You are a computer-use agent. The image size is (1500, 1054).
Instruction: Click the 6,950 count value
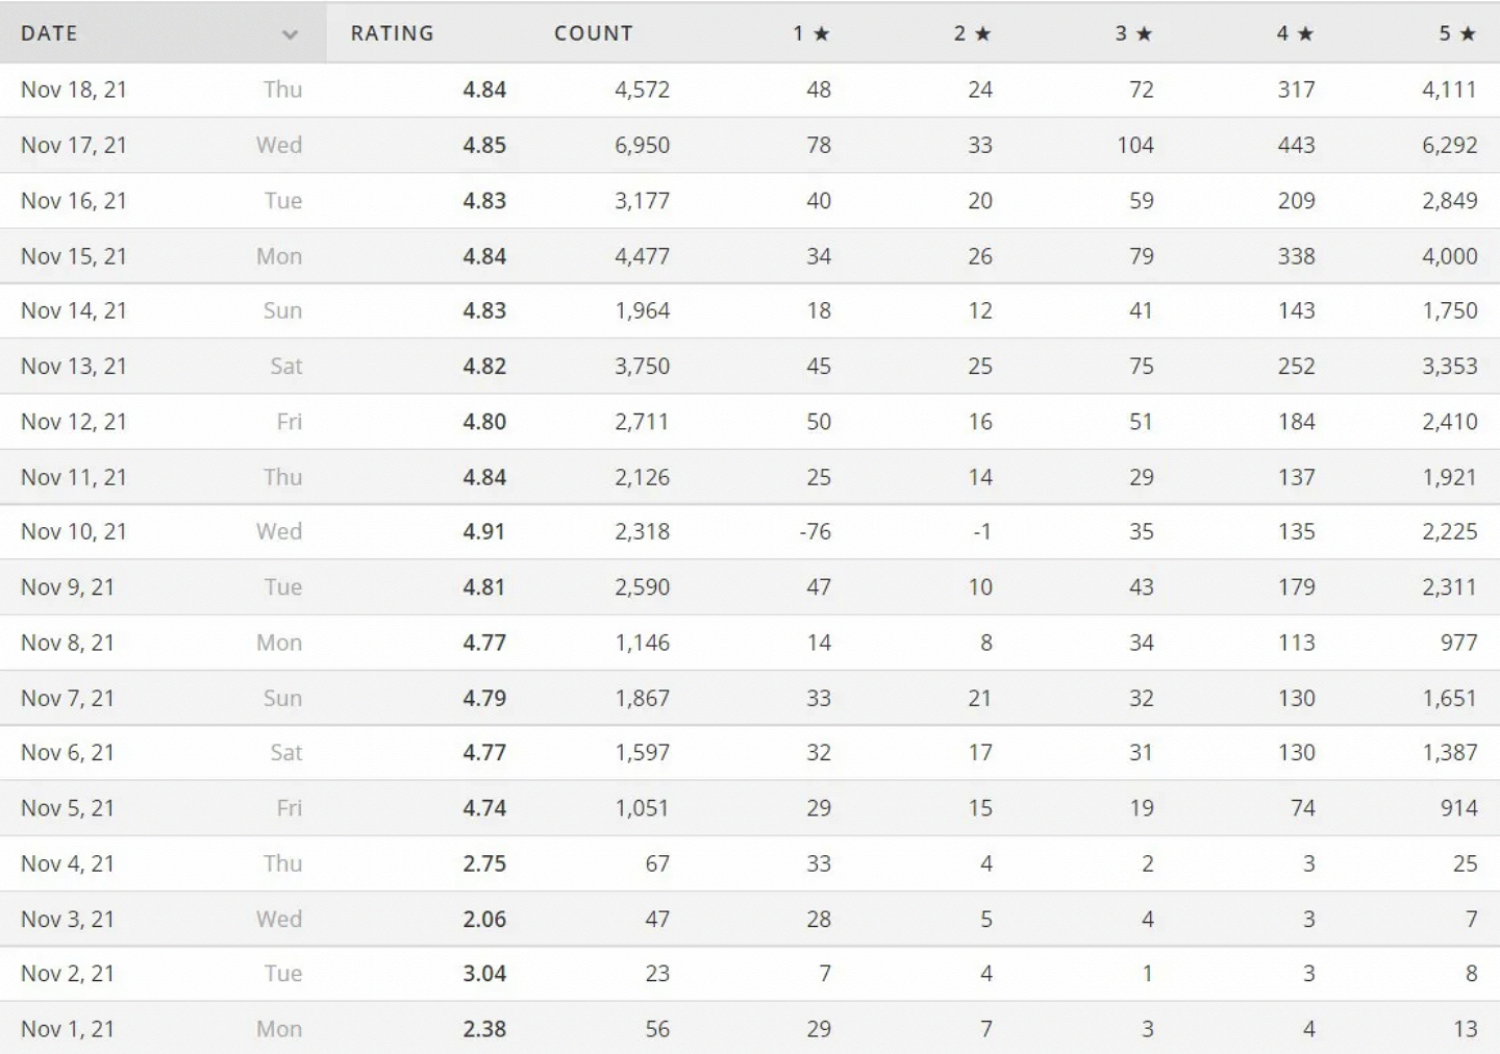[642, 145]
